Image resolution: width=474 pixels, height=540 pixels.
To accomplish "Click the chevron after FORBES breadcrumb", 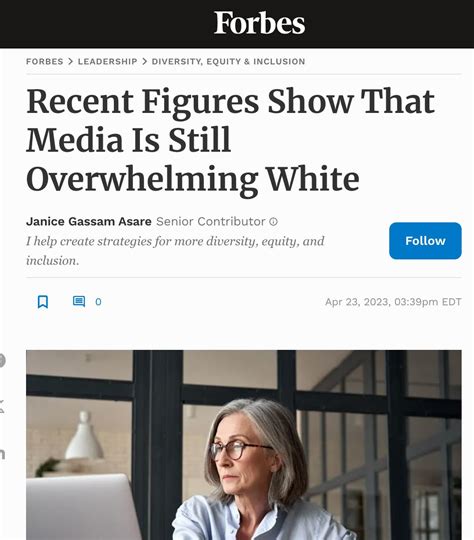I will (x=70, y=61).
